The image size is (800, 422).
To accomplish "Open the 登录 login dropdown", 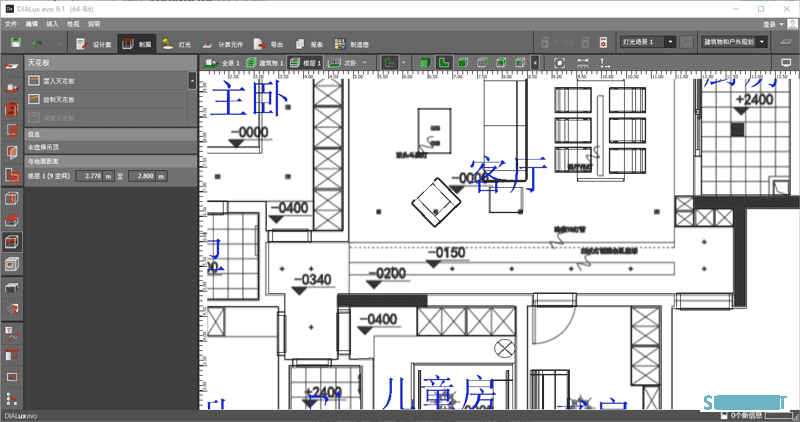I will point(773,24).
